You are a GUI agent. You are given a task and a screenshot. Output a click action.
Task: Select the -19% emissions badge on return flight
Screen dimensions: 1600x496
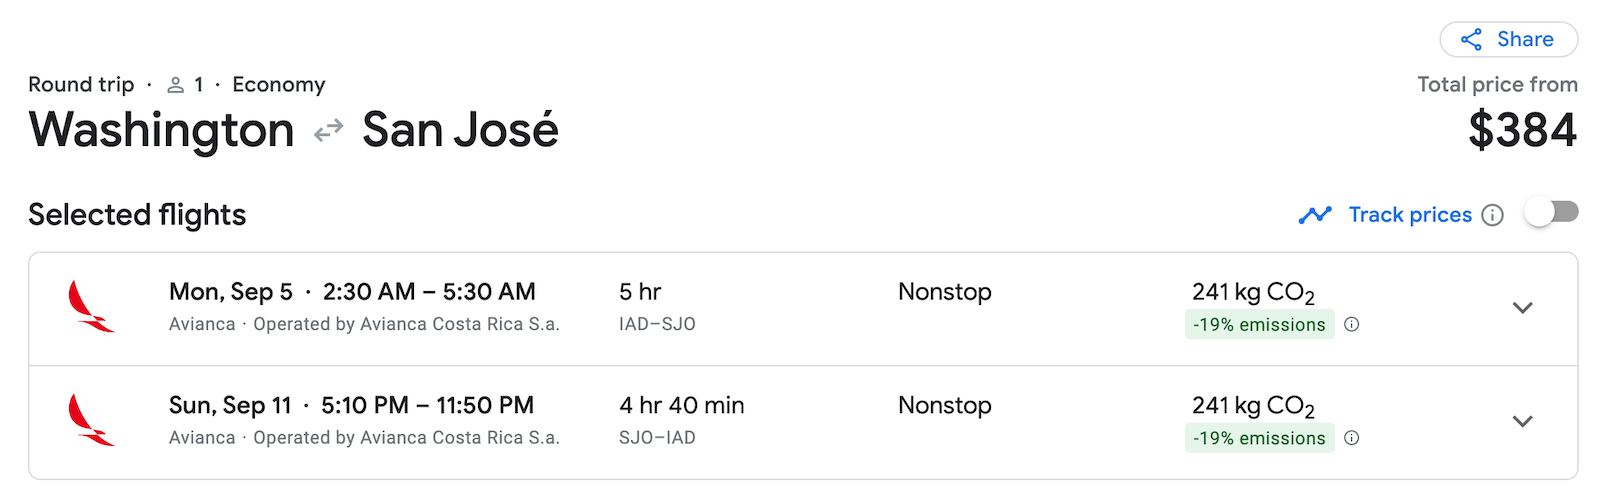1259,438
